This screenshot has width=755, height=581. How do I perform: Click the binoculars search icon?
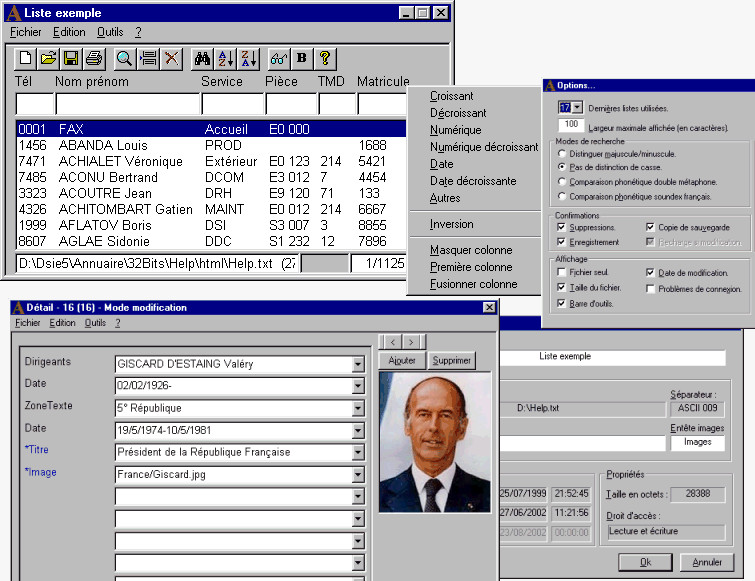pos(202,59)
